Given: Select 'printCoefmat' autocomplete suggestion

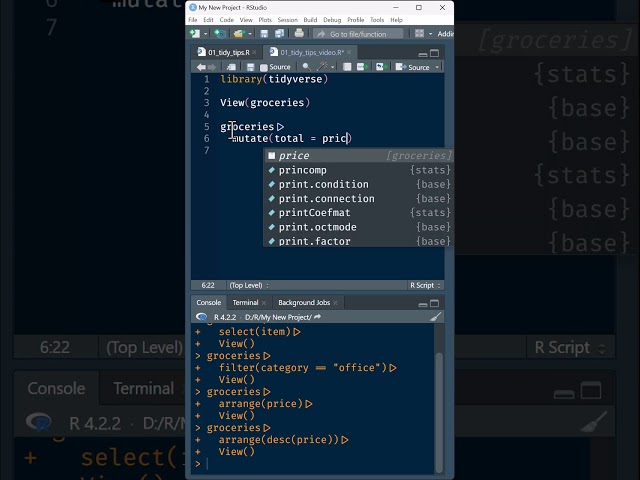Looking at the screenshot, I should tap(359, 213).
